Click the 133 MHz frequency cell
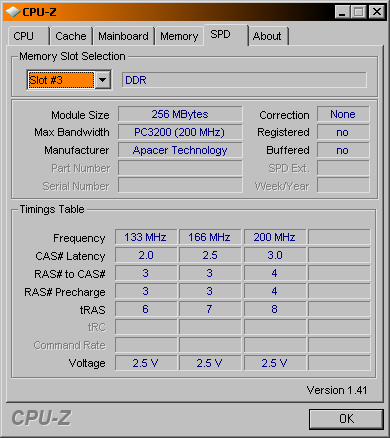 click(x=146, y=237)
